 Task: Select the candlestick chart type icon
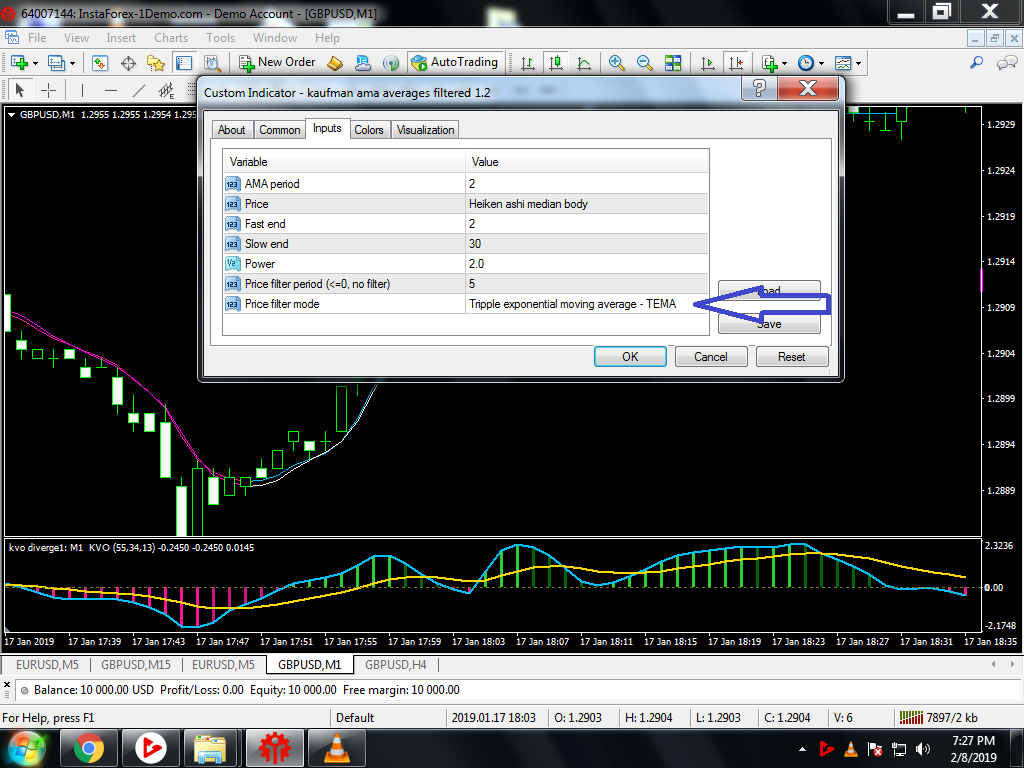(x=556, y=63)
